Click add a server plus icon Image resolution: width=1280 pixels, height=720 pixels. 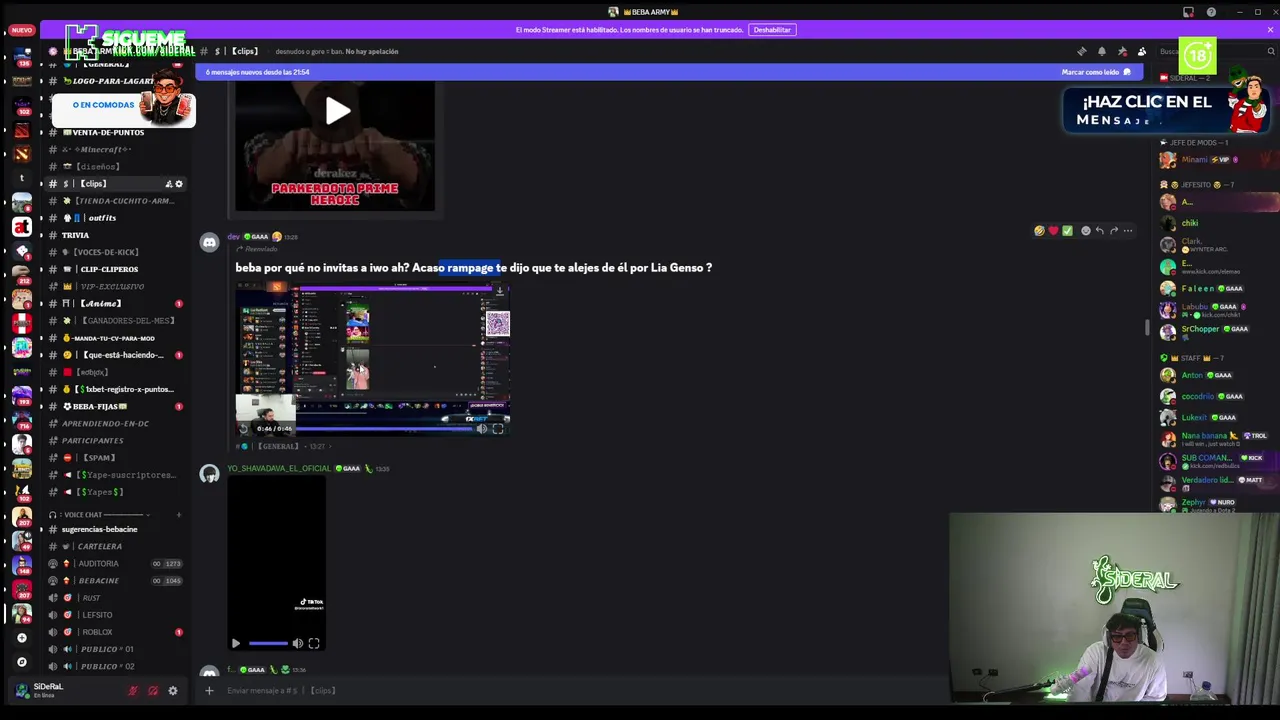22,637
